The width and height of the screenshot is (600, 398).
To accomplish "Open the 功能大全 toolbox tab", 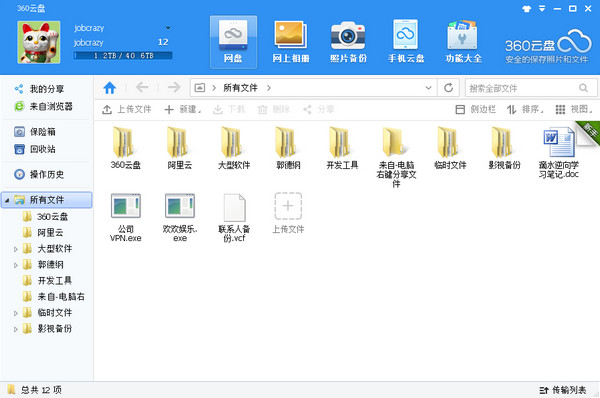I will click(x=463, y=42).
